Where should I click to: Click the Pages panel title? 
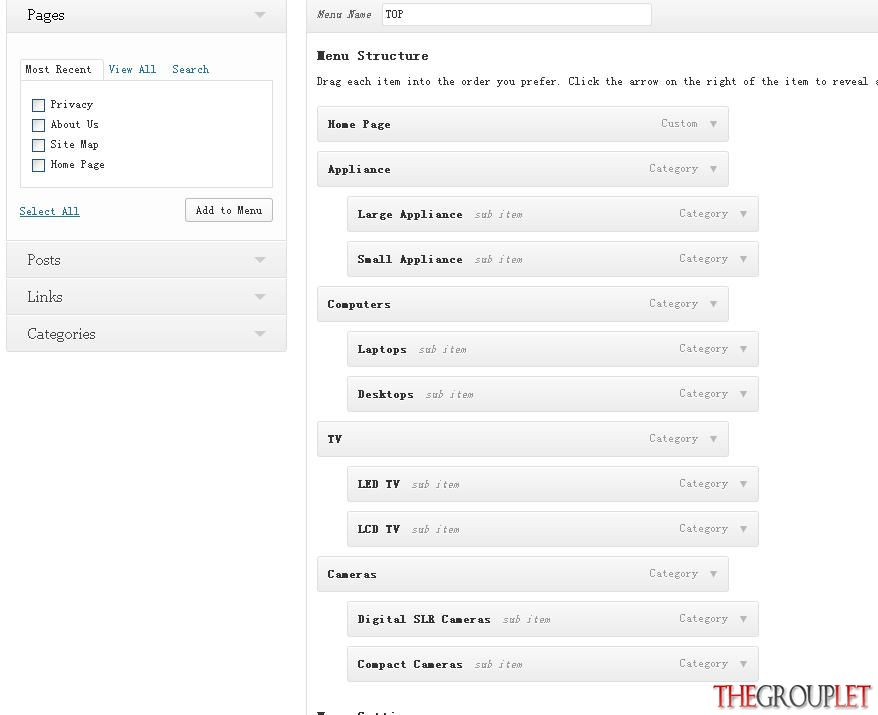[46, 15]
